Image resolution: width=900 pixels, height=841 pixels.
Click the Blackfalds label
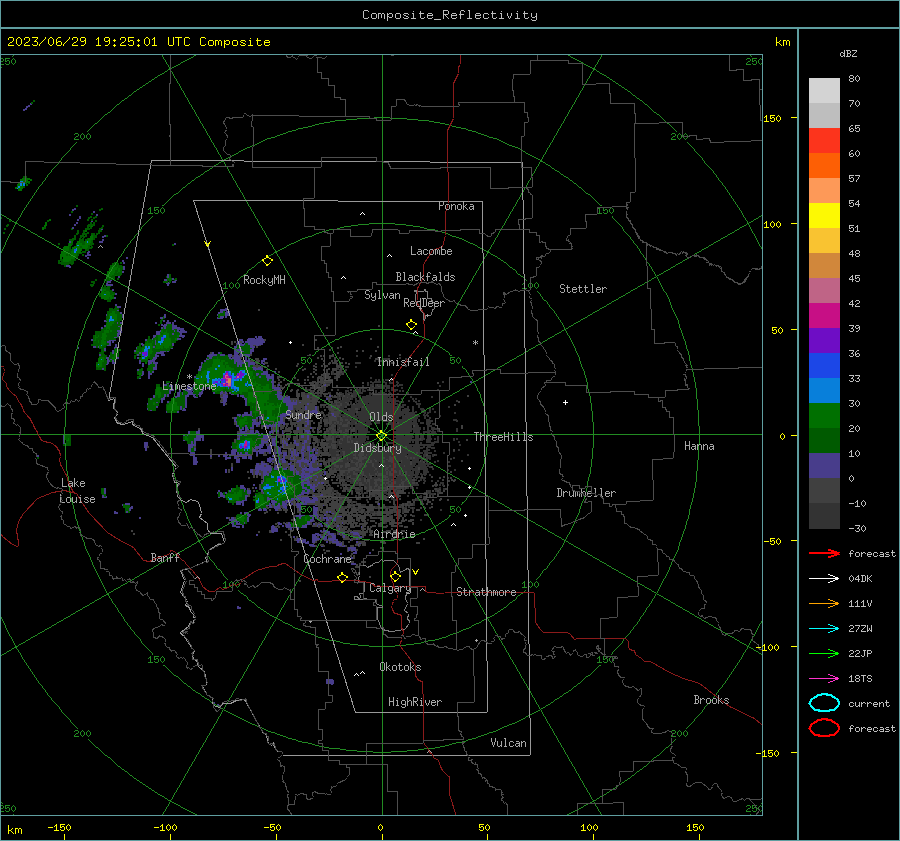click(x=425, y=277)
